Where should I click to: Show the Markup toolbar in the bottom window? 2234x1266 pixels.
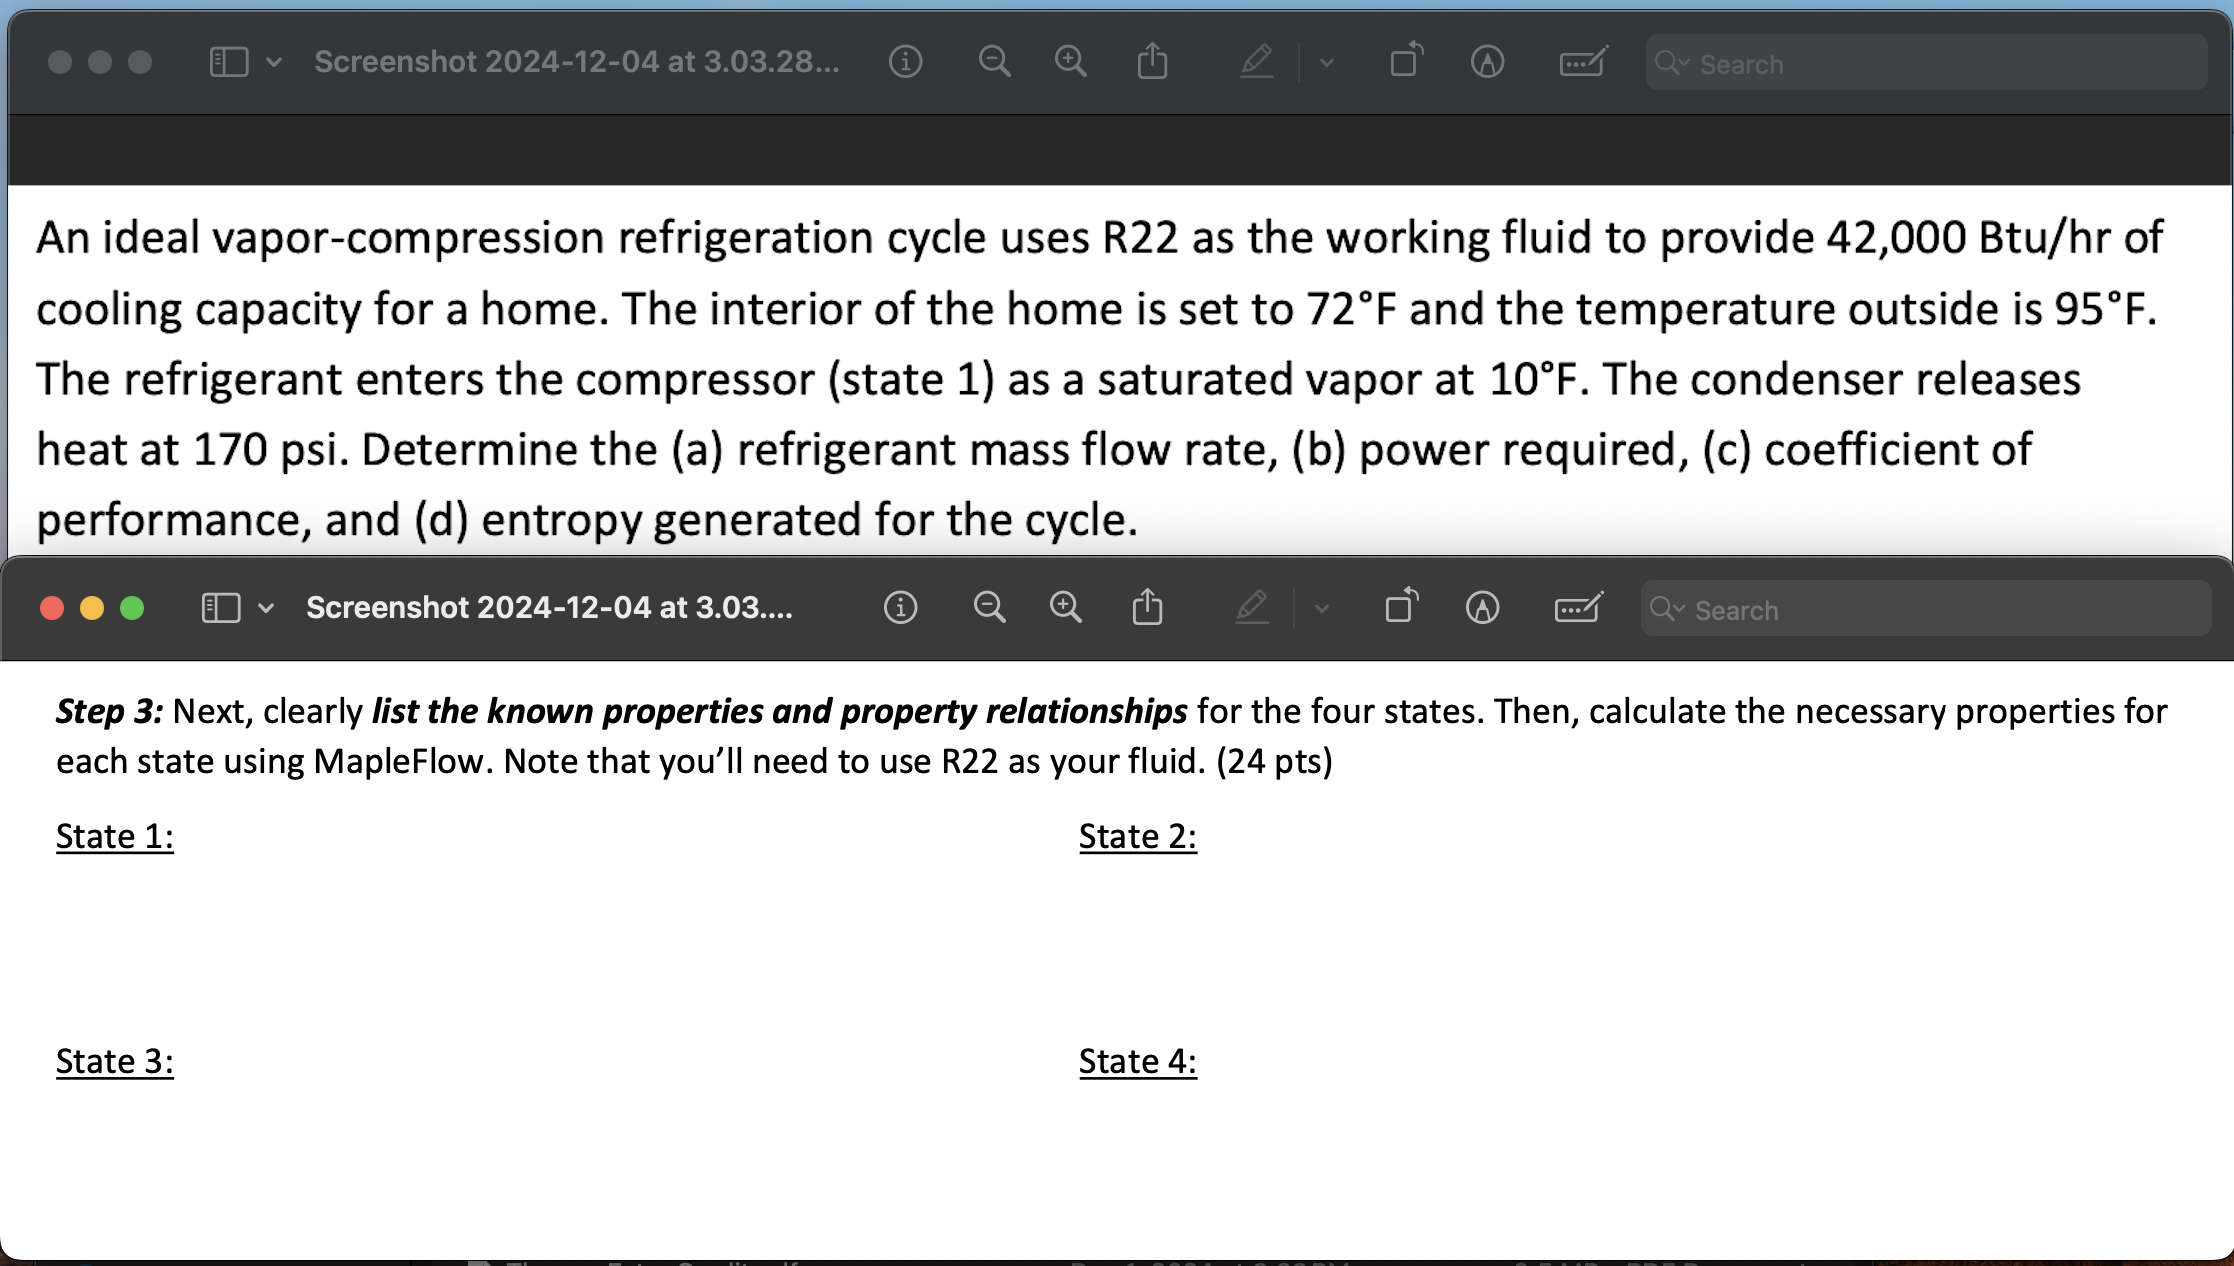click(1577, 608)
